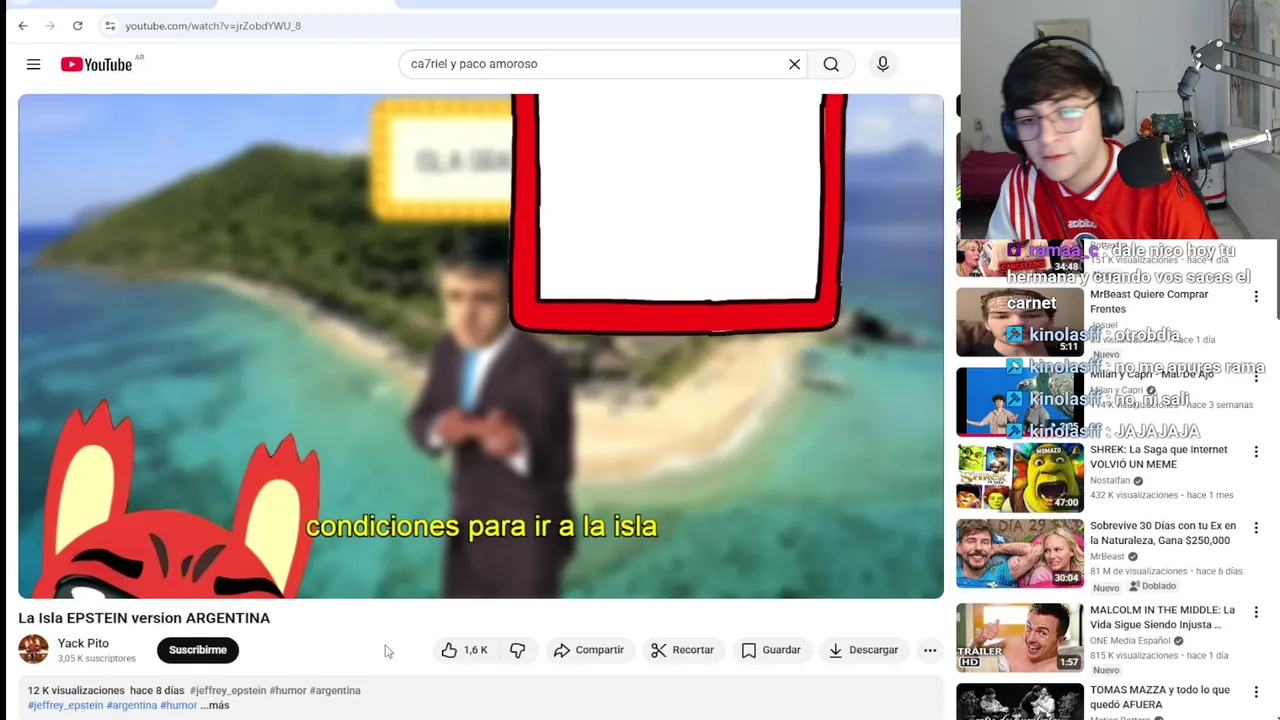The height and width of the screenshot is (720, 1280).
Task: Subscribe with the Suscribirme button
Action: 198,650
